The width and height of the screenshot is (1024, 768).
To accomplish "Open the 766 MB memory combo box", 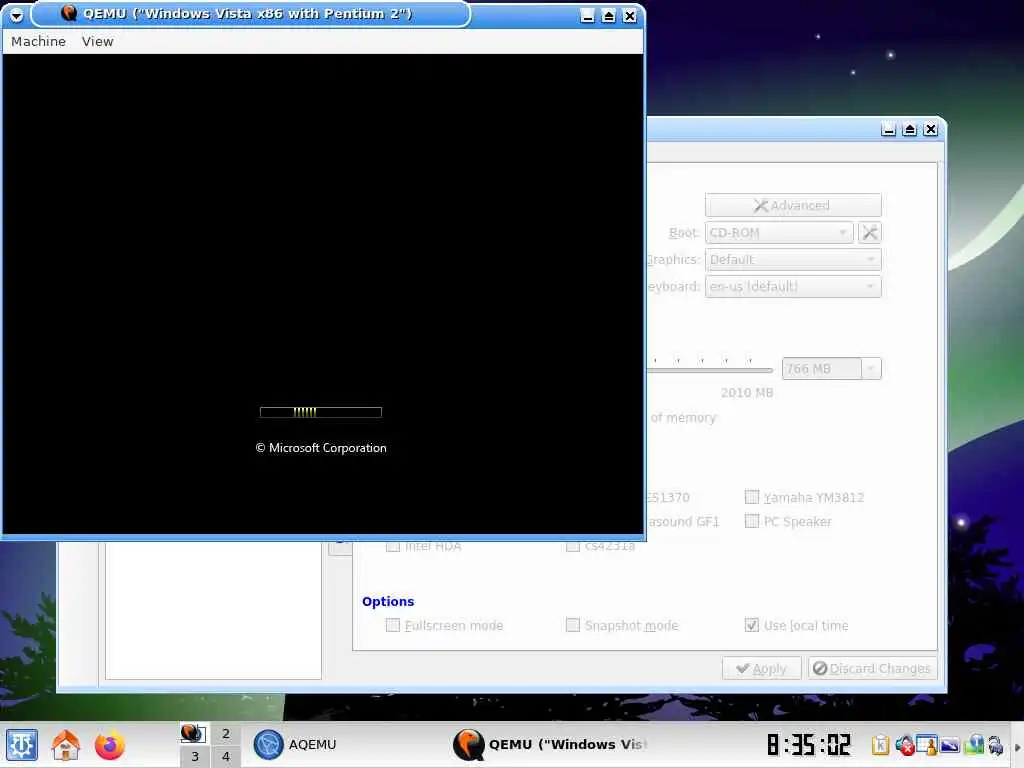I will click(831, 368).
